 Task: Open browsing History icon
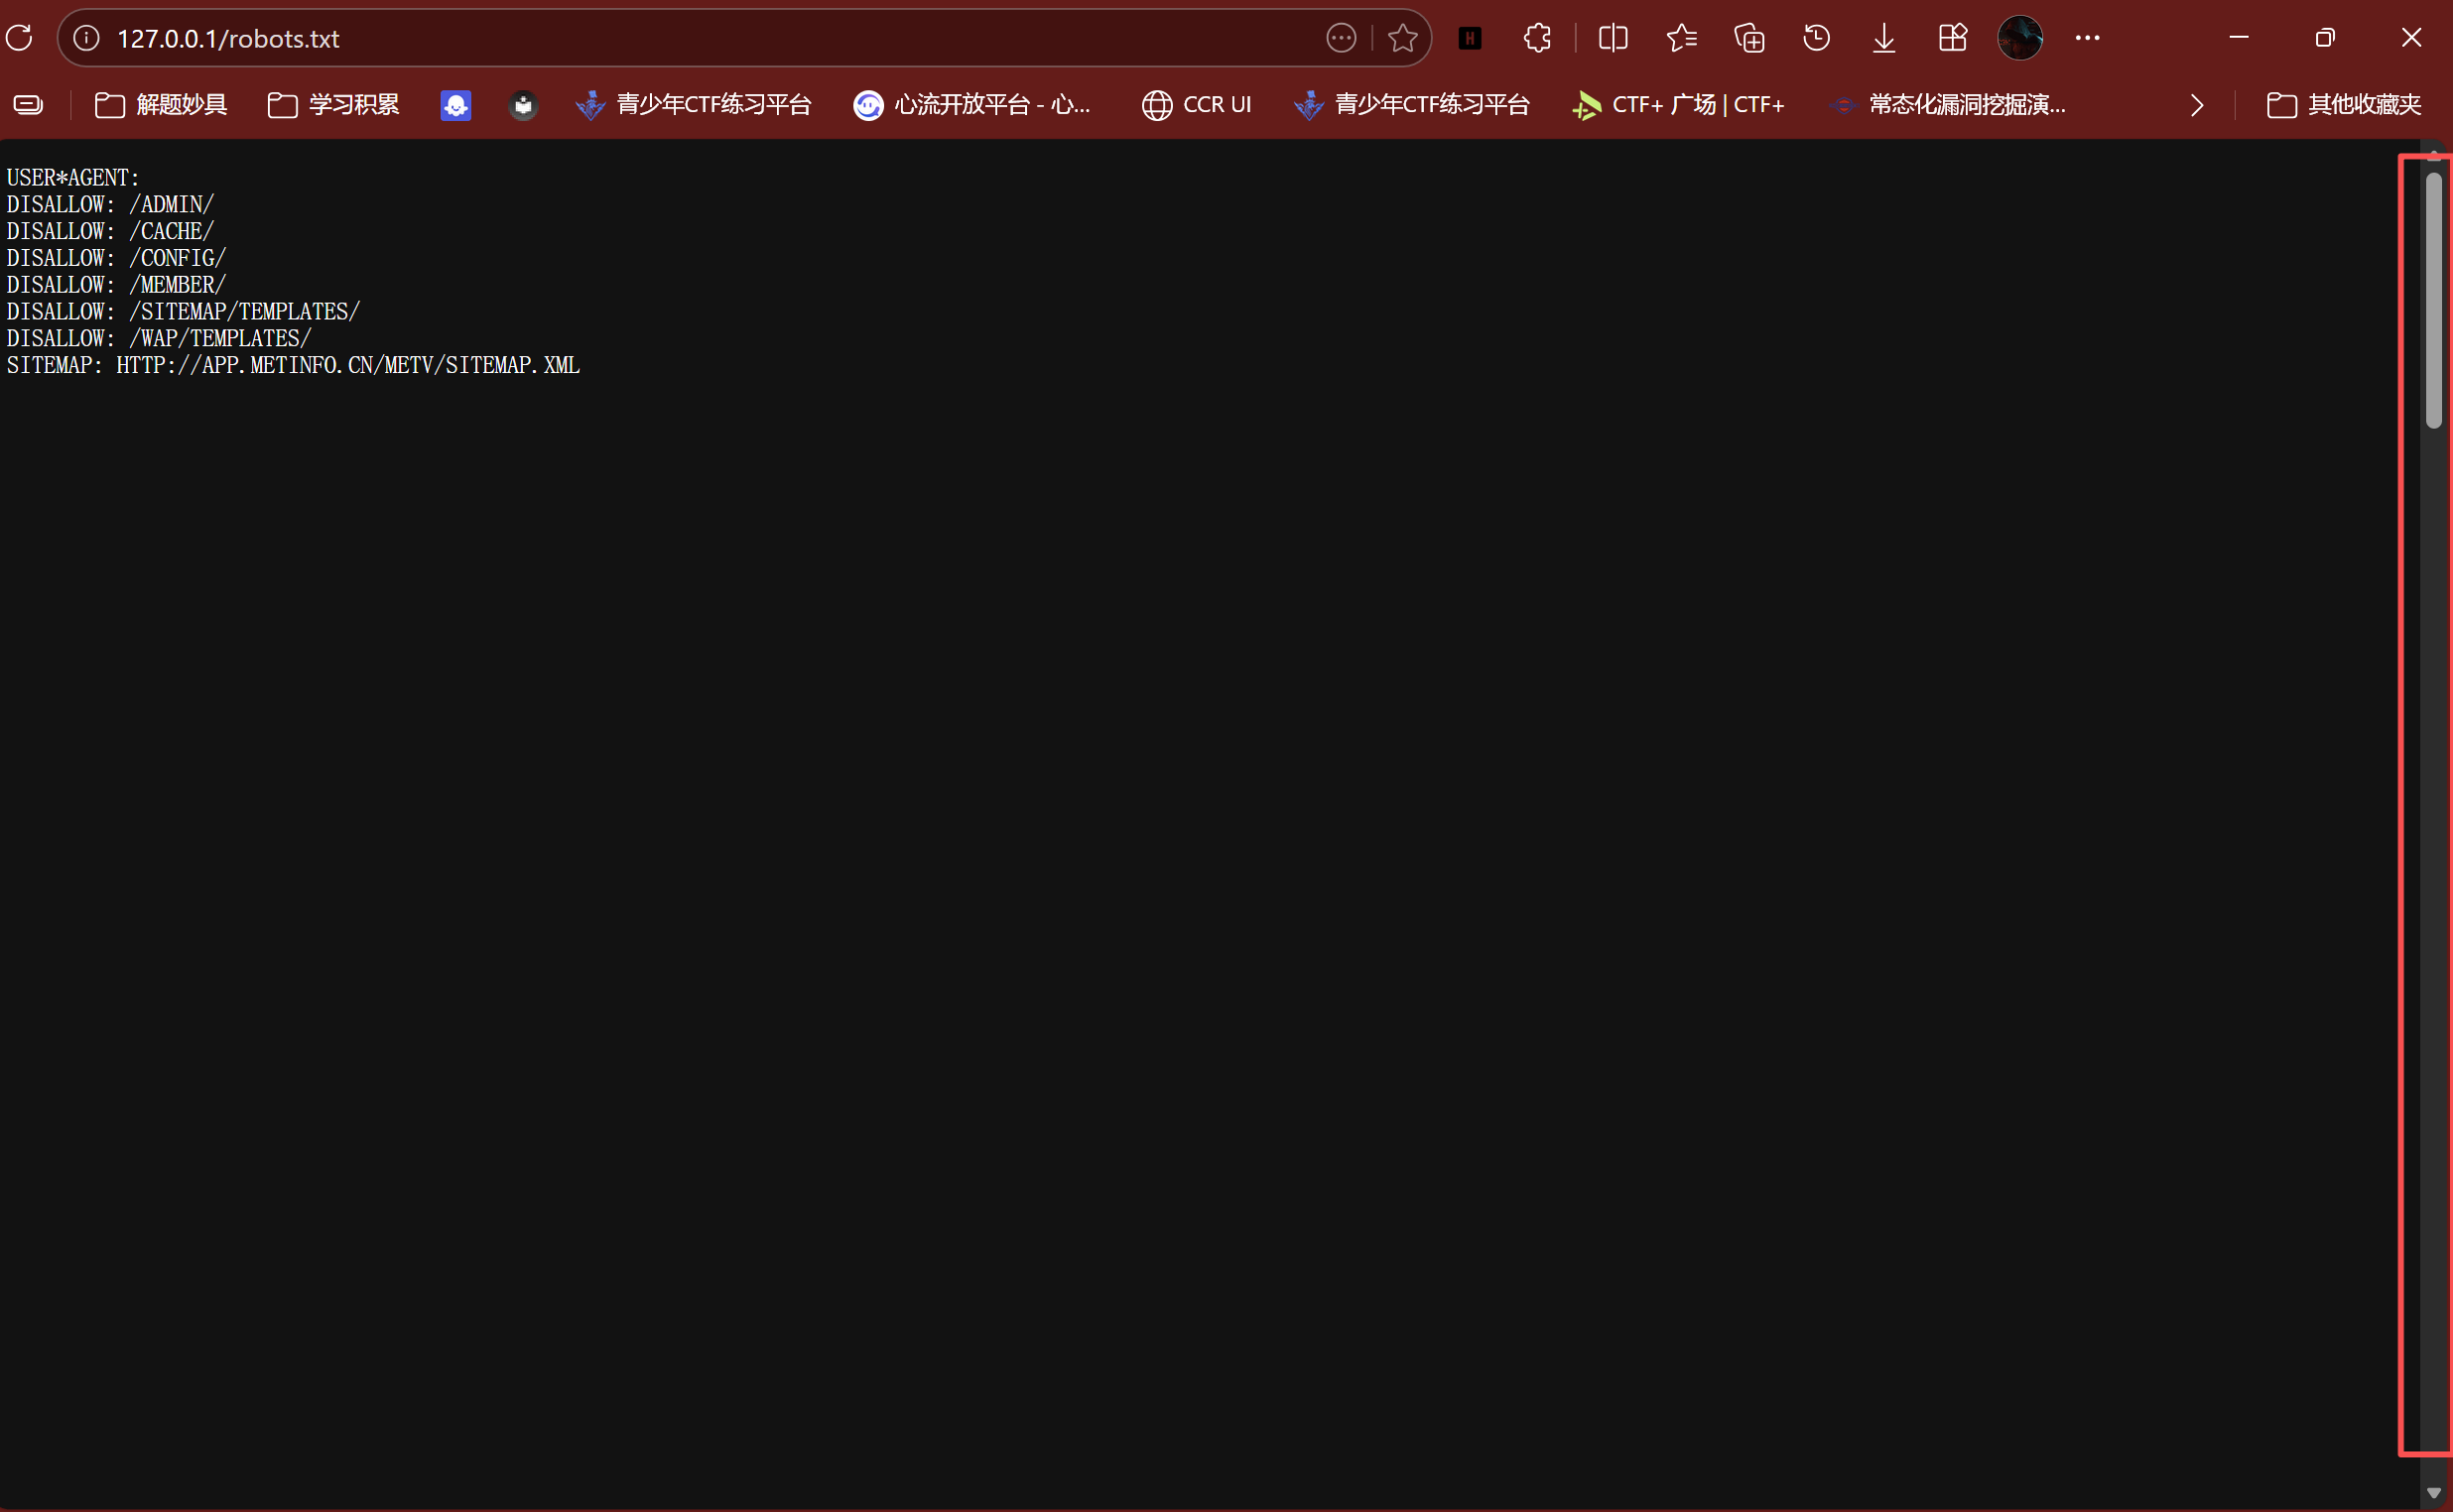pos(1816,38)
